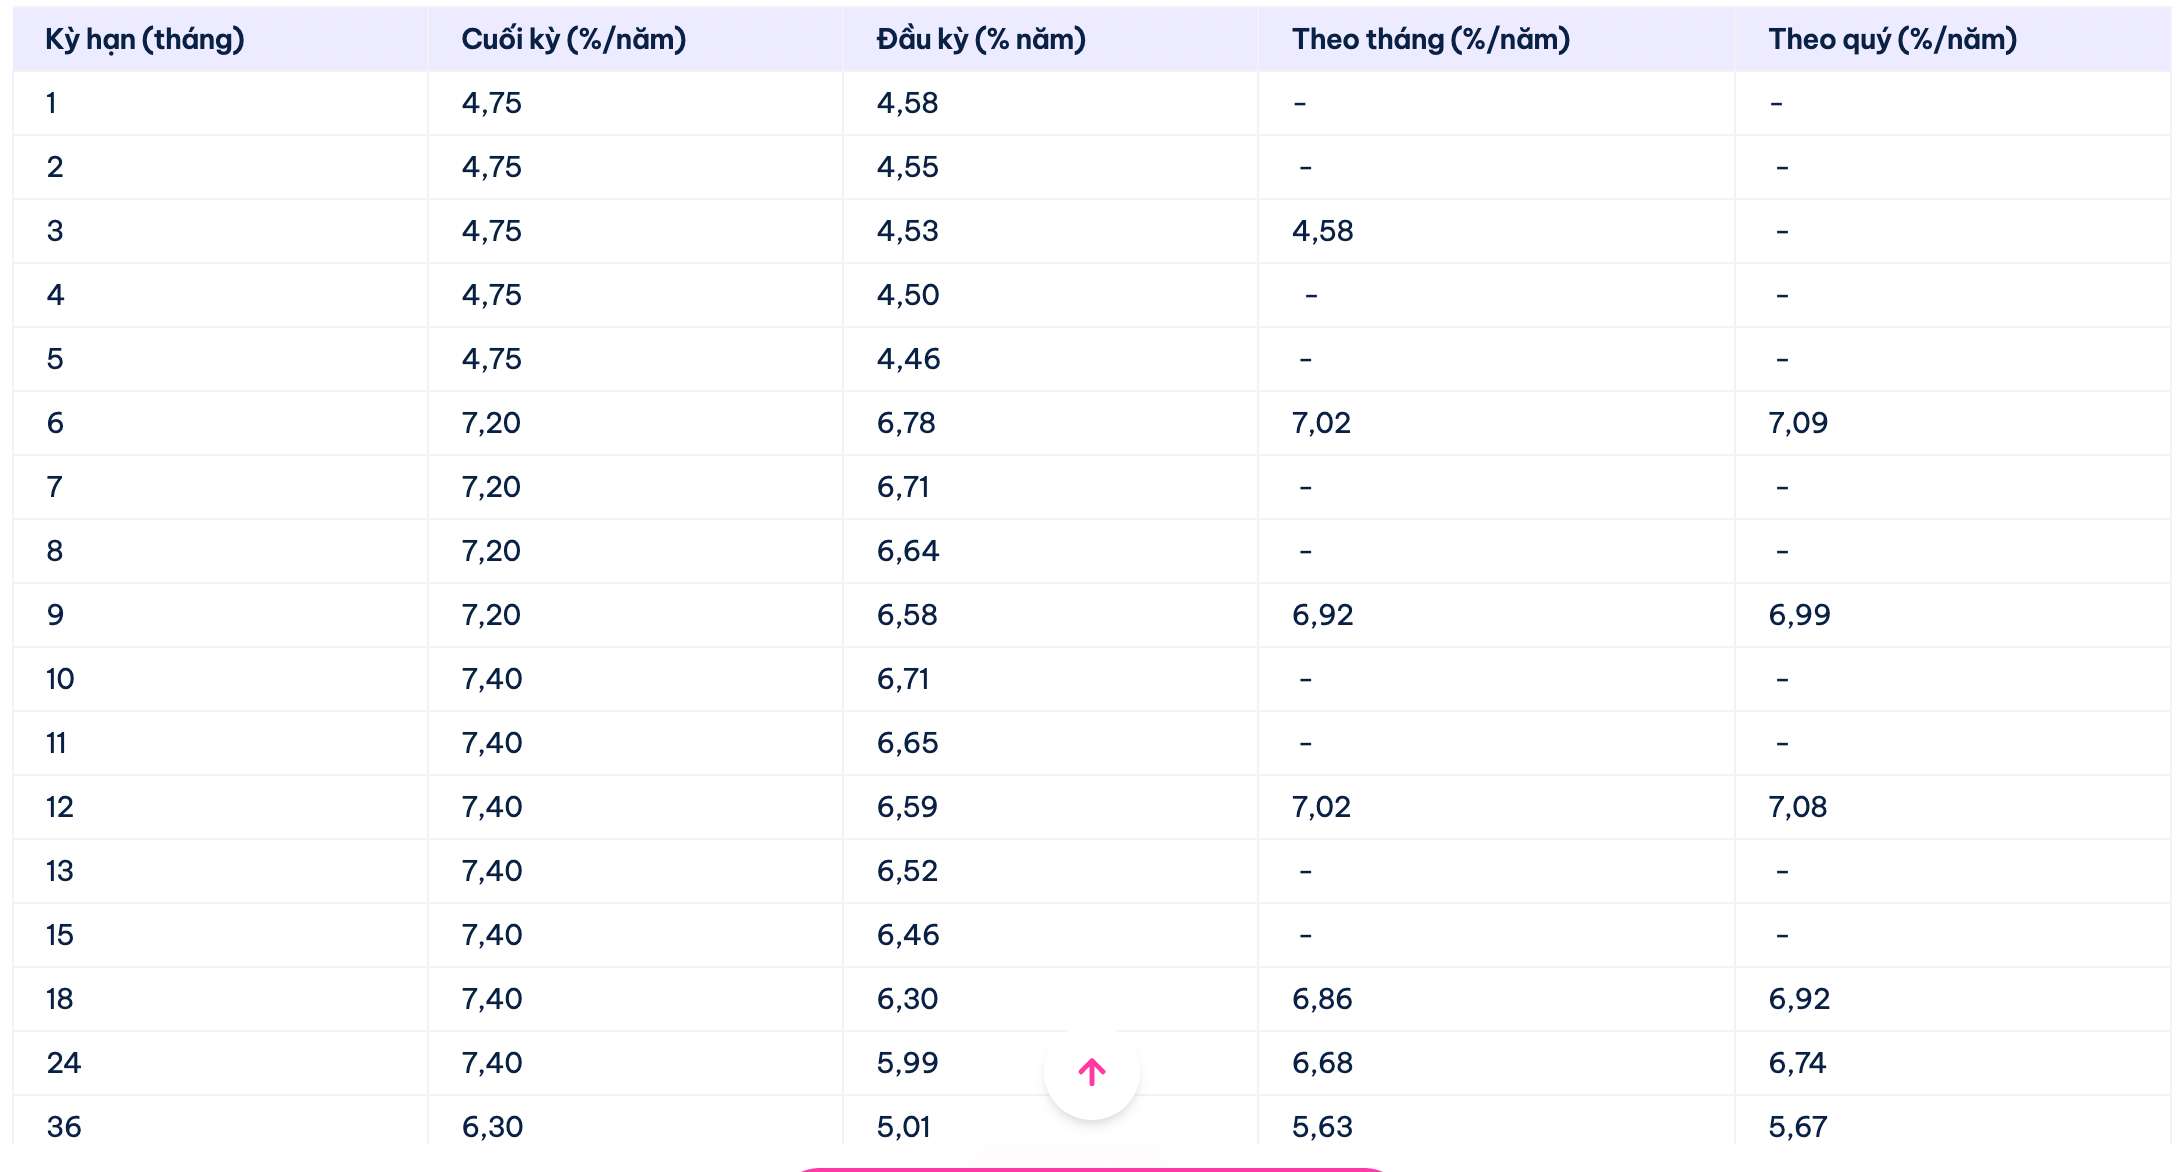Click the pink scroll-to-top arrow button
The width and height of the screenshot is (2182, 1172).
tap(1091, 1072)
